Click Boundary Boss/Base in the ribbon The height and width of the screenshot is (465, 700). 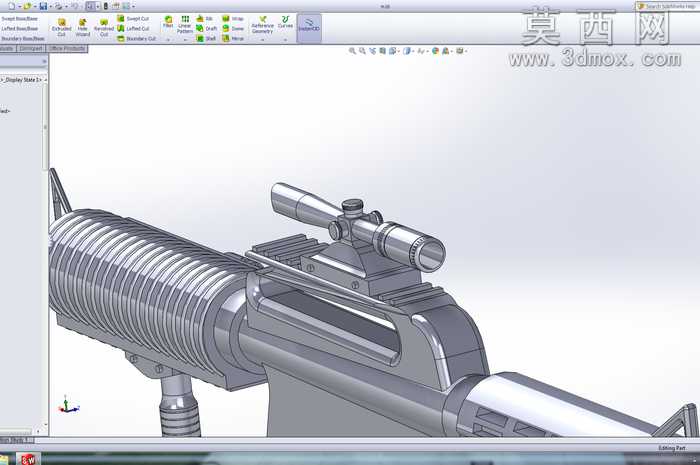coord(22,39)
